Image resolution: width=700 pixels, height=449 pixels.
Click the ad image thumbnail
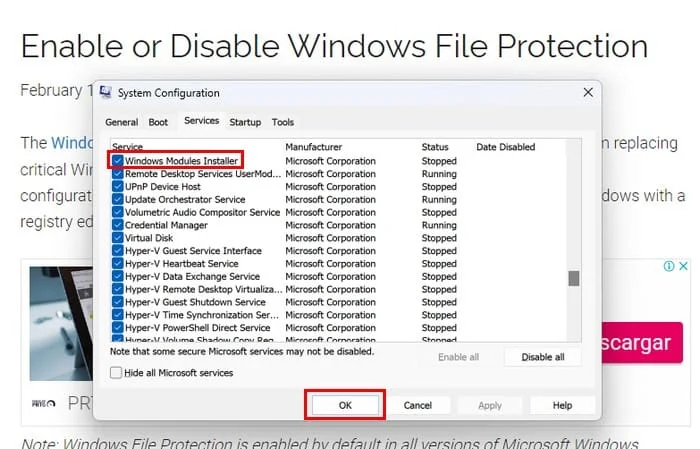61,324
